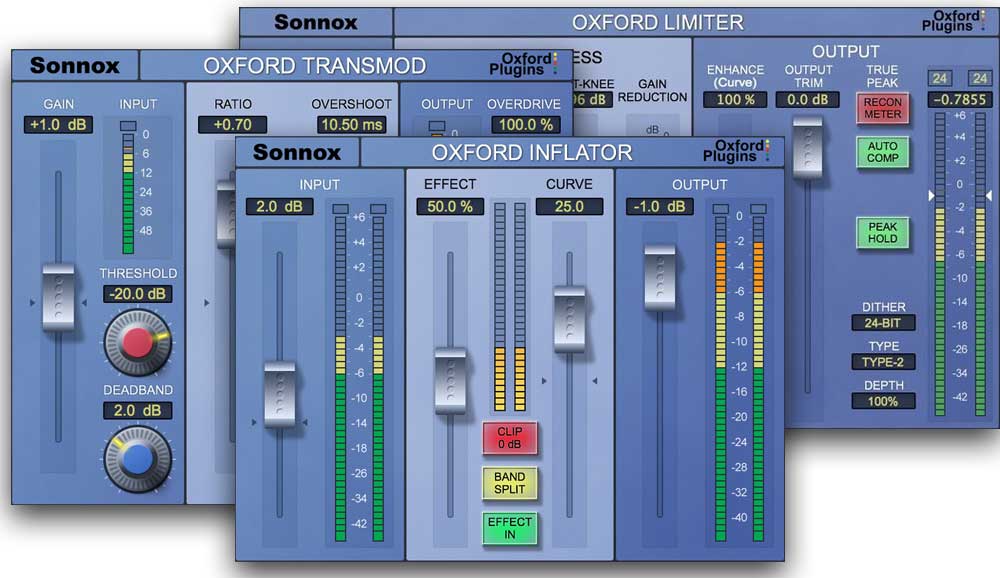Click the Inflator Output fader handle
1000x578 pixels.
click(x=660, y=278)
